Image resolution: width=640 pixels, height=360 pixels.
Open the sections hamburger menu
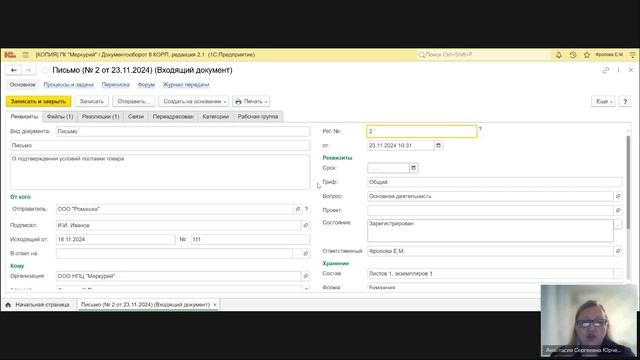25,55
